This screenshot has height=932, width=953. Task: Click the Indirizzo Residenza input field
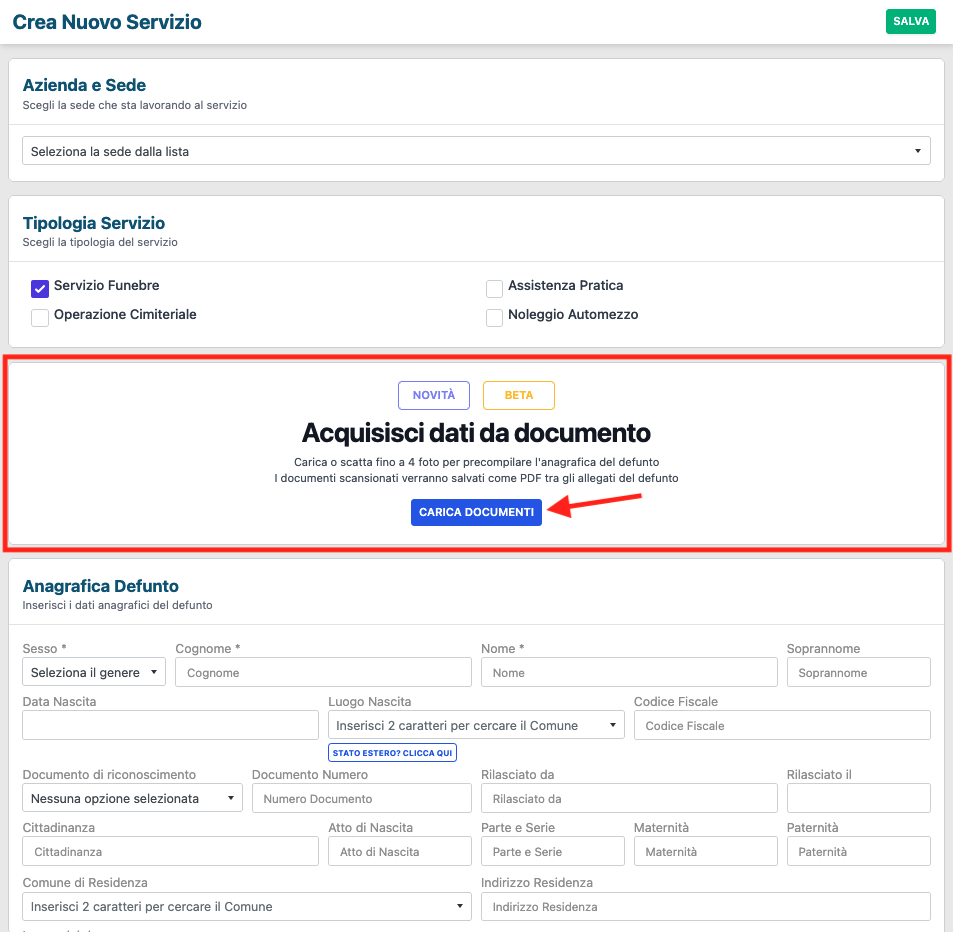pos(705,906)
